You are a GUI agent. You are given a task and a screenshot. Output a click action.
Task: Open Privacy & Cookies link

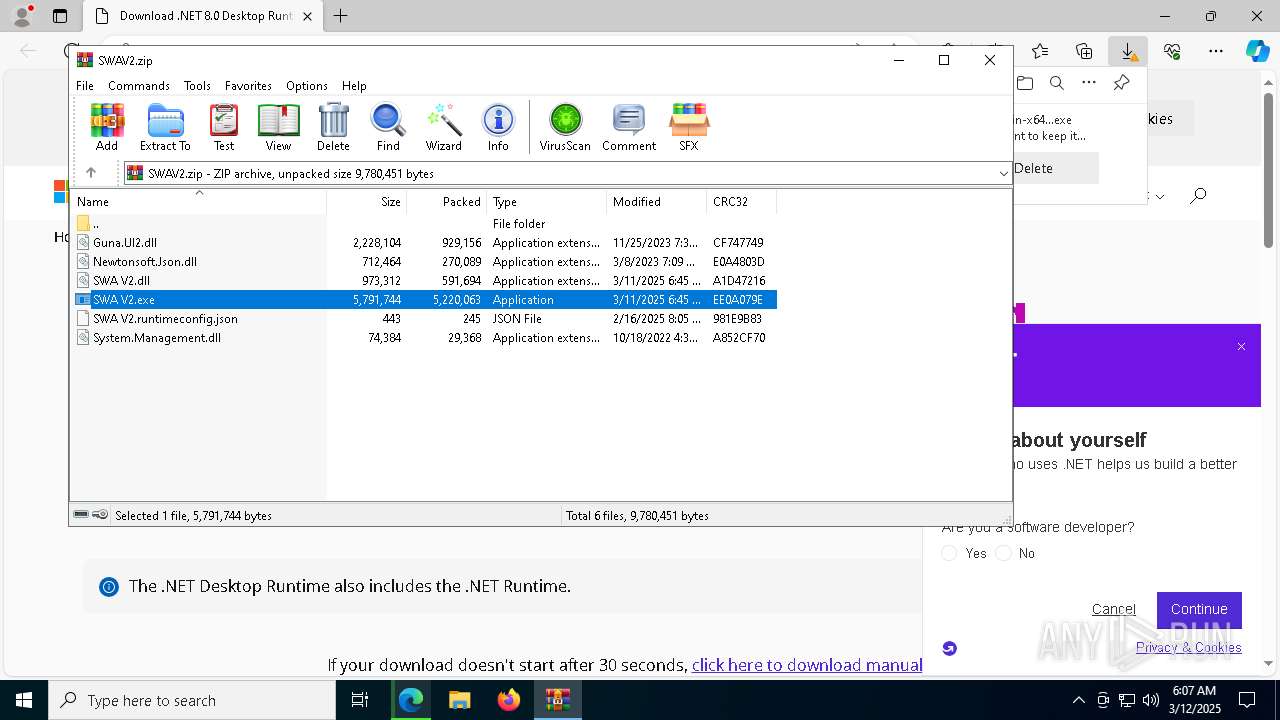click(1188, 647)
